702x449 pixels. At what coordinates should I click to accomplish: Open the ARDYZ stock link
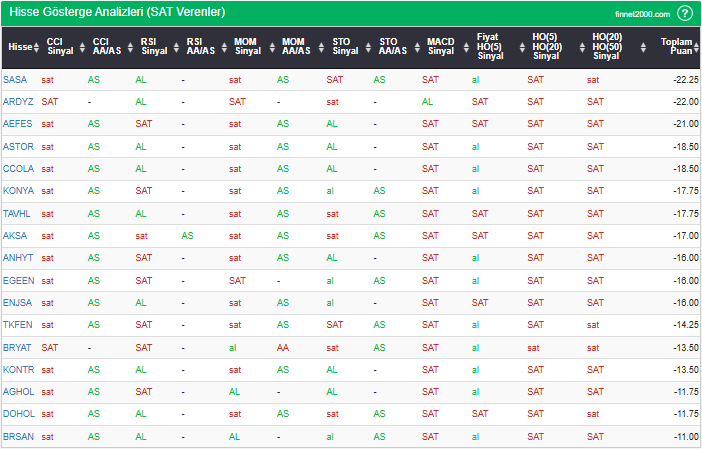[x=18, y=102]
